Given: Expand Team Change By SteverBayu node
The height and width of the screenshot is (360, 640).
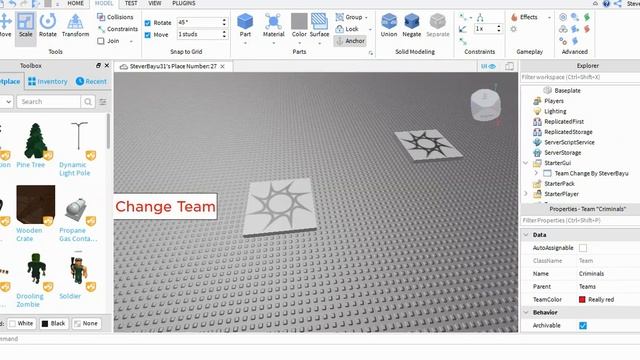Looking at the screenshot, I should click(x=536, y=173).
